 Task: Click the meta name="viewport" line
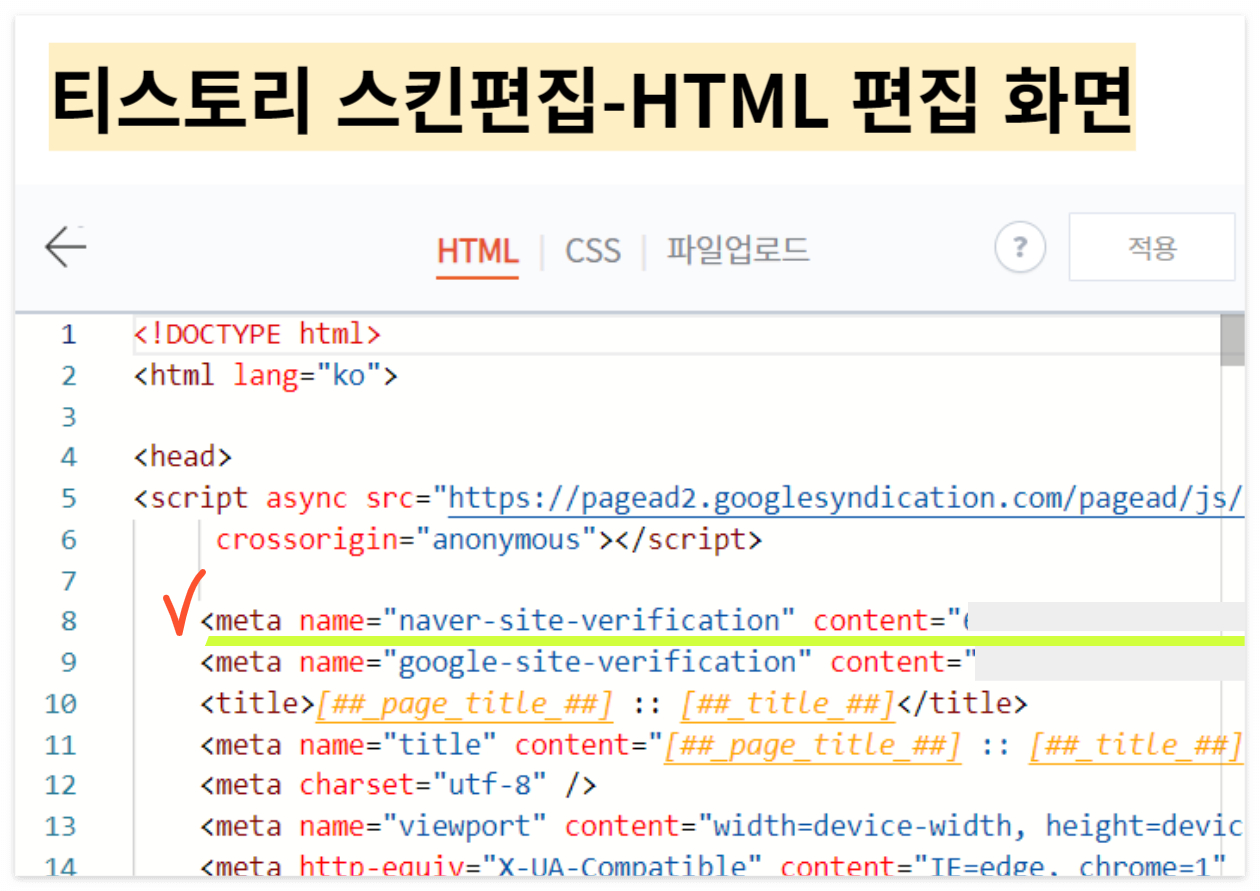click(x=722, y=827)
